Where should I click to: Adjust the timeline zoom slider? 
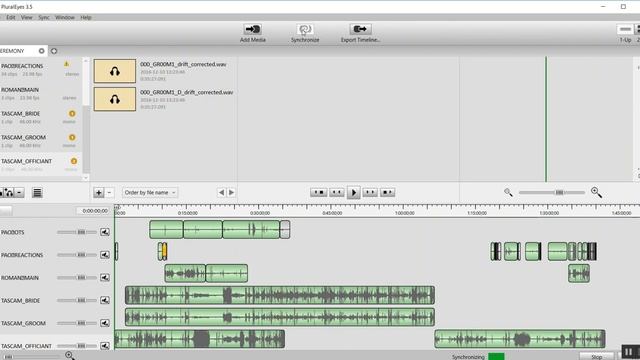click(559, 192)
